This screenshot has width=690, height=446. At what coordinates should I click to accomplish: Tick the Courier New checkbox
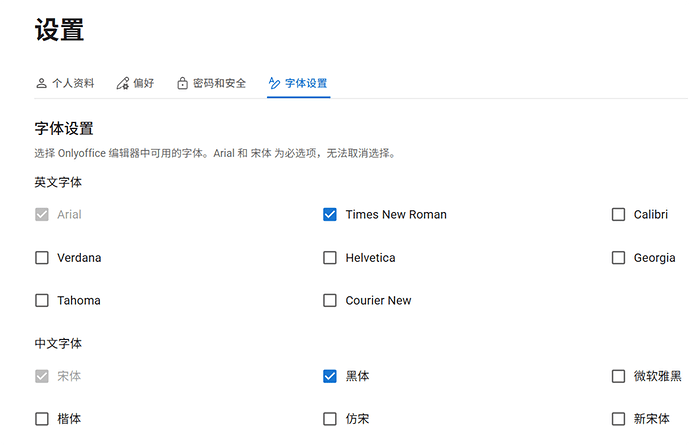pyautogui.click(x=330, y=301)
